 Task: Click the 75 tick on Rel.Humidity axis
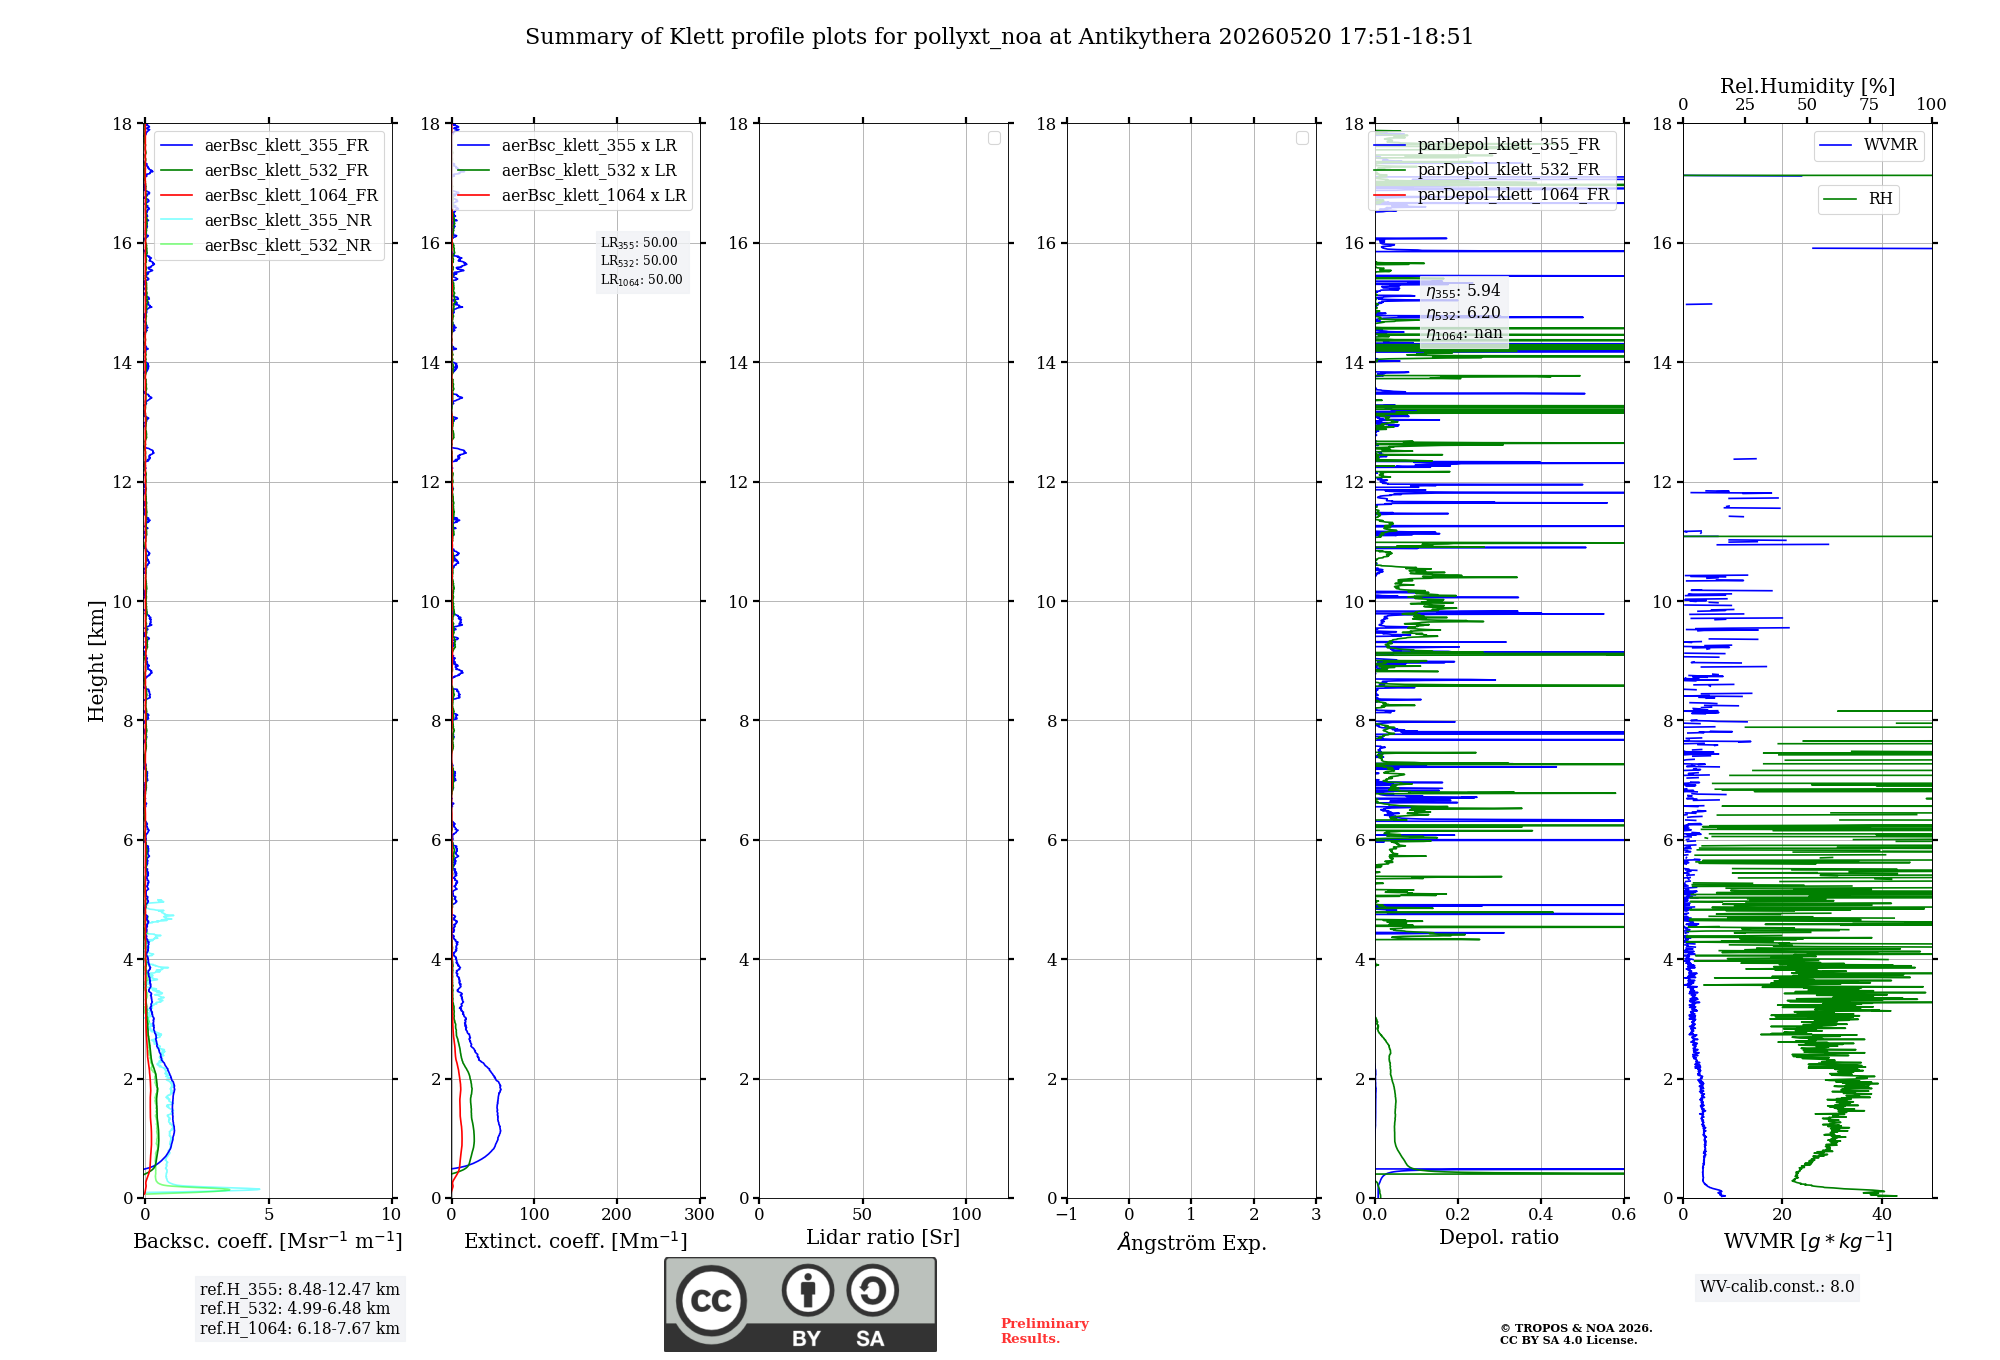click(1869, 105)
